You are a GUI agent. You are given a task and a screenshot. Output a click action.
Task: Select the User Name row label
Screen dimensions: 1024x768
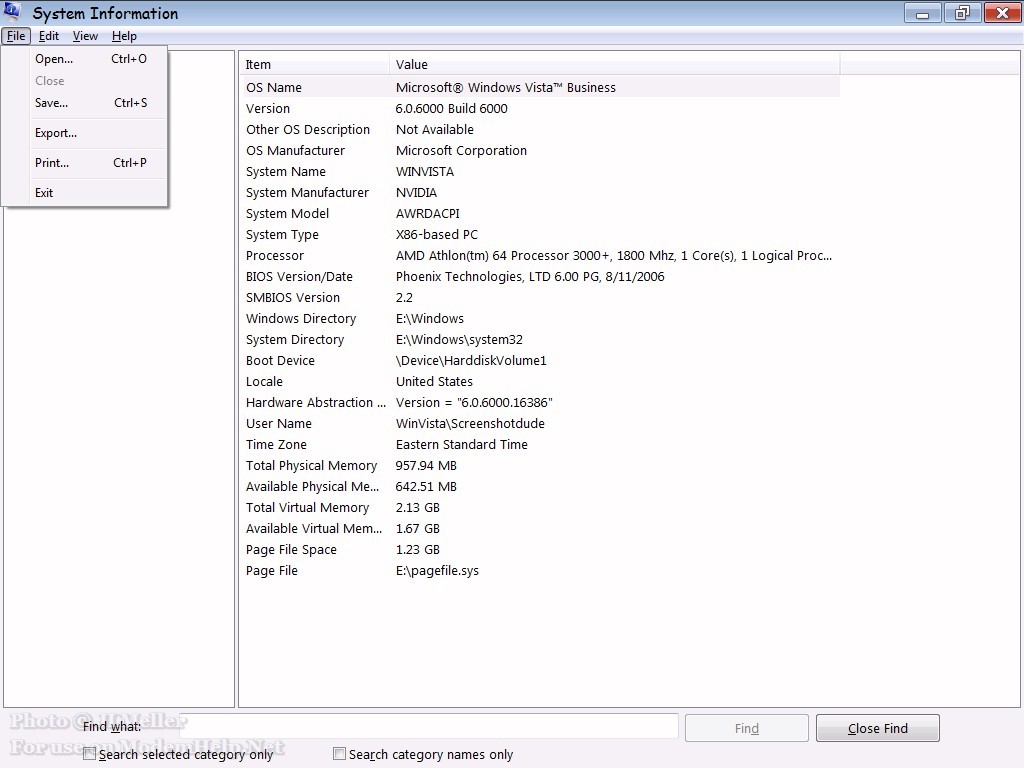[279, 423]
